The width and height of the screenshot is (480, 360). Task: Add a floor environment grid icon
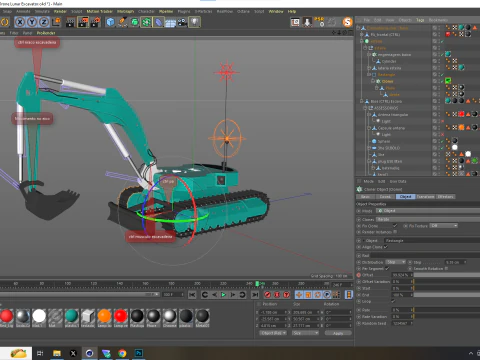click(170, 23)
